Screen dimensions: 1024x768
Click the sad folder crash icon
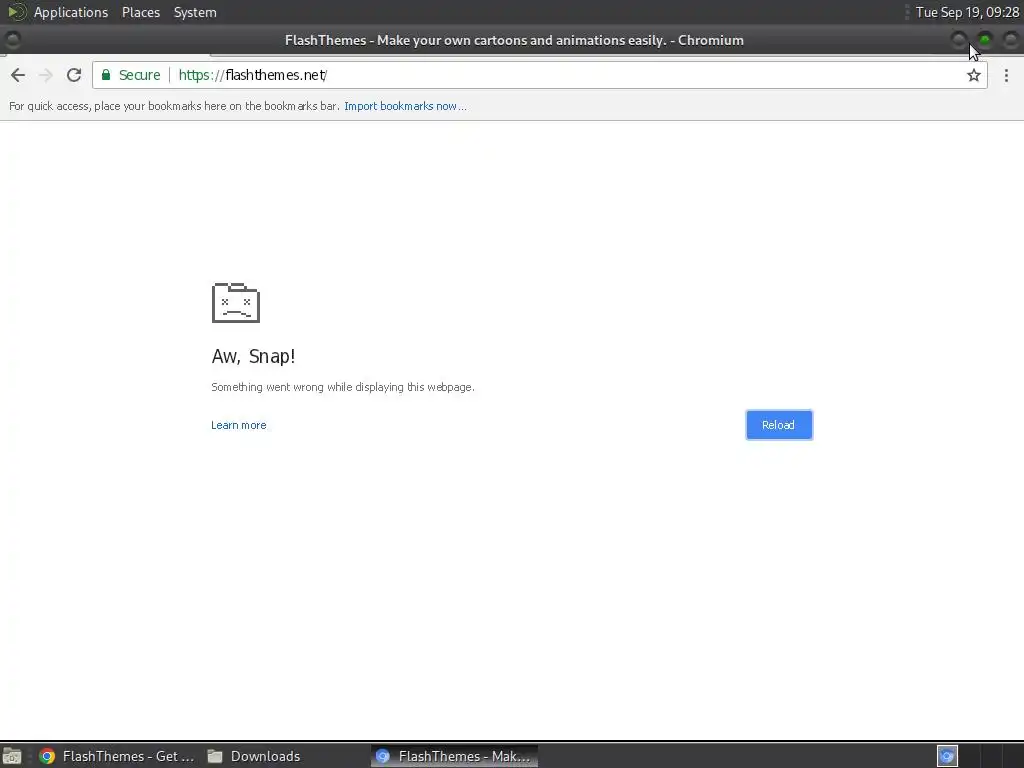pos(236,302)
